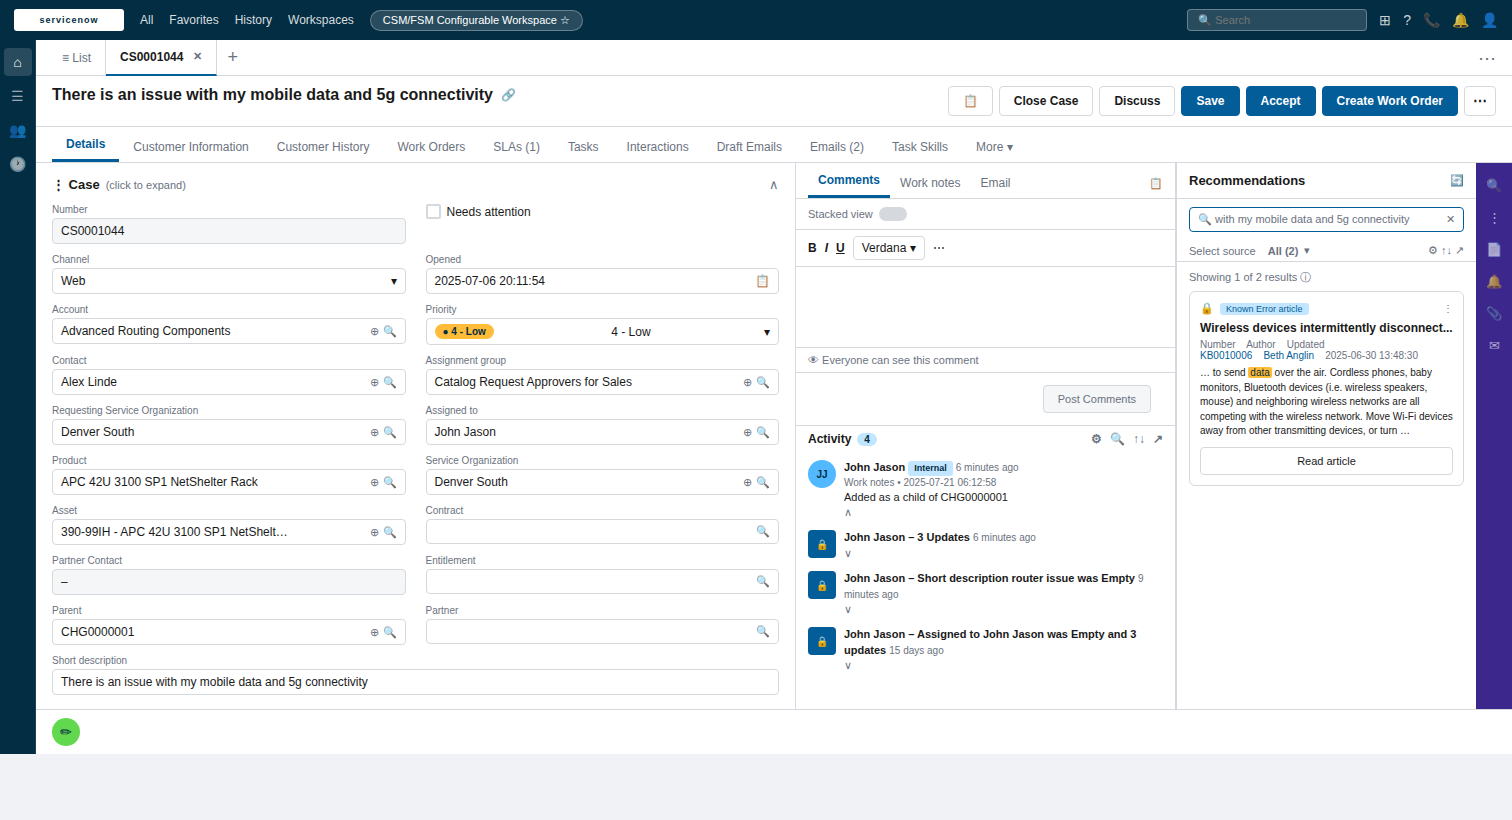Screen dimensions: 1512x820
Task: Sort Activity entries with arrows icon
Action: pos(1139,439)
